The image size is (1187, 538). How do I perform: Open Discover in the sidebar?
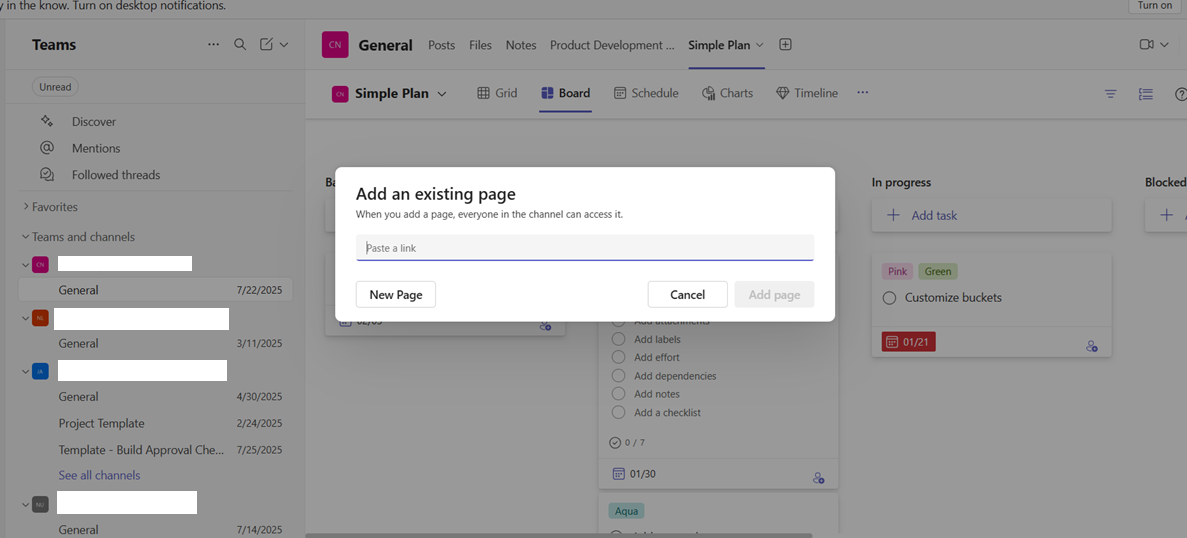[94, 121]
